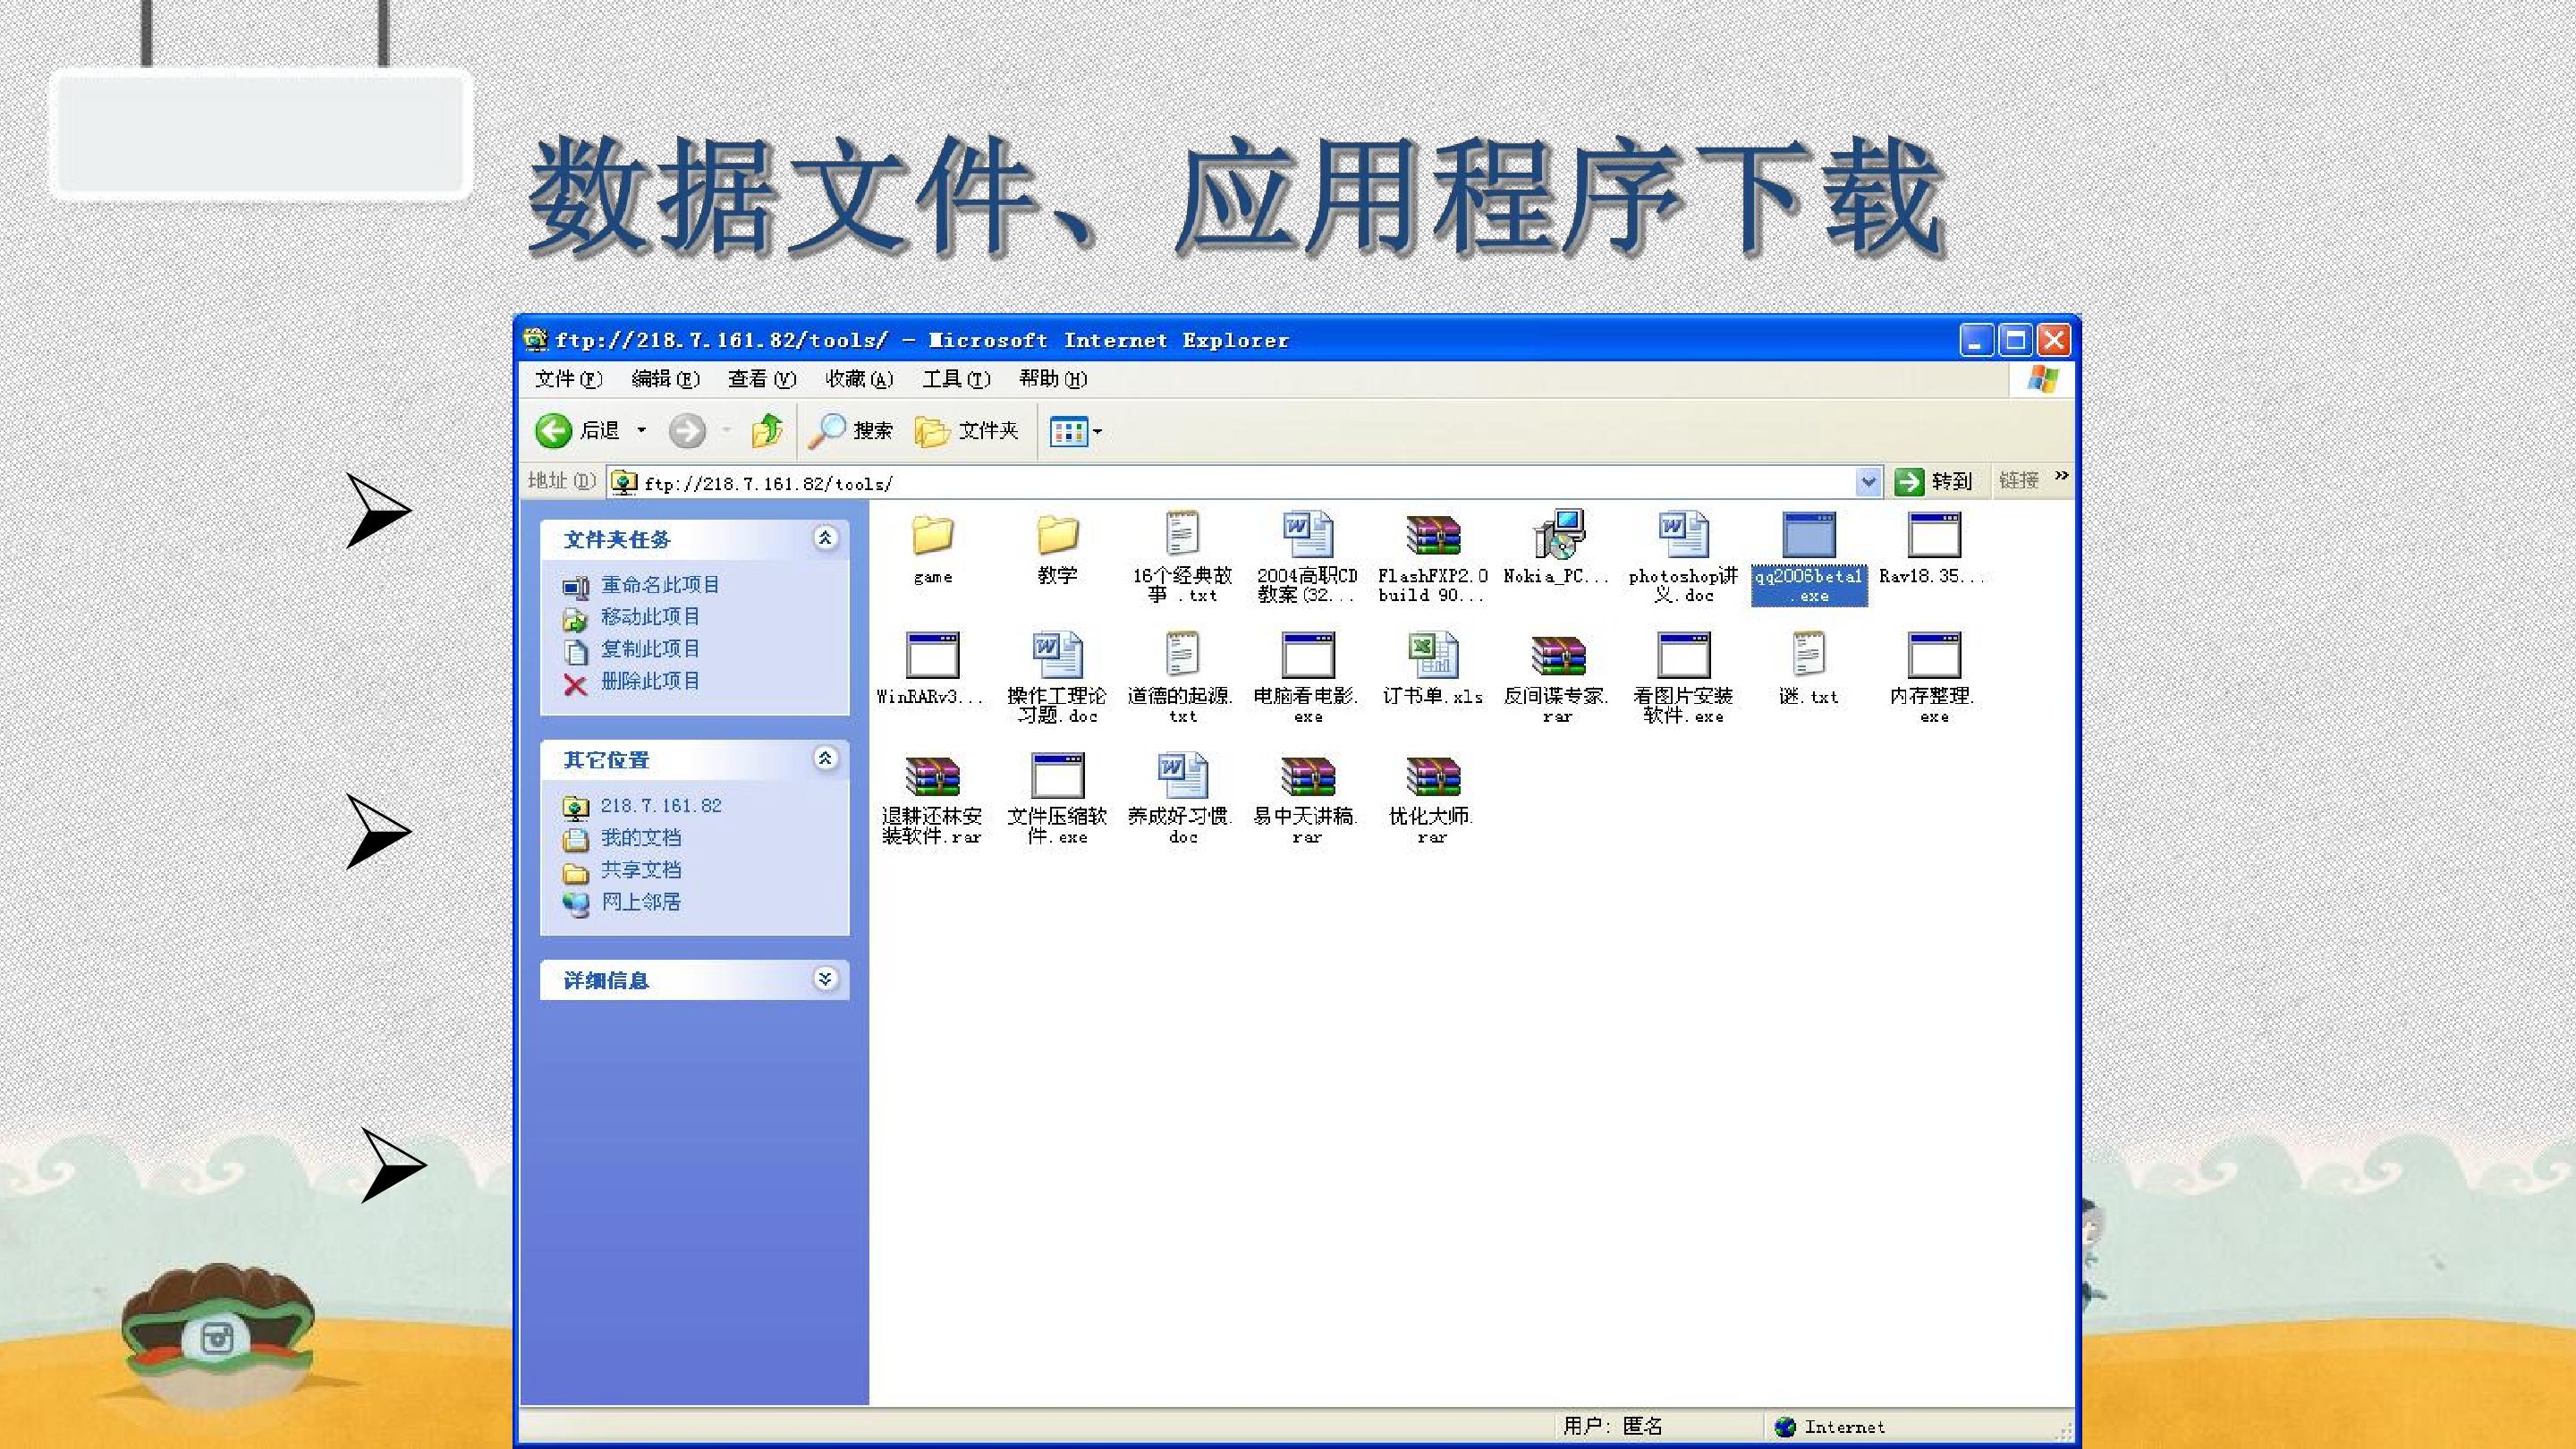Click the Internet zone status bar entry

(1829, 1427)
